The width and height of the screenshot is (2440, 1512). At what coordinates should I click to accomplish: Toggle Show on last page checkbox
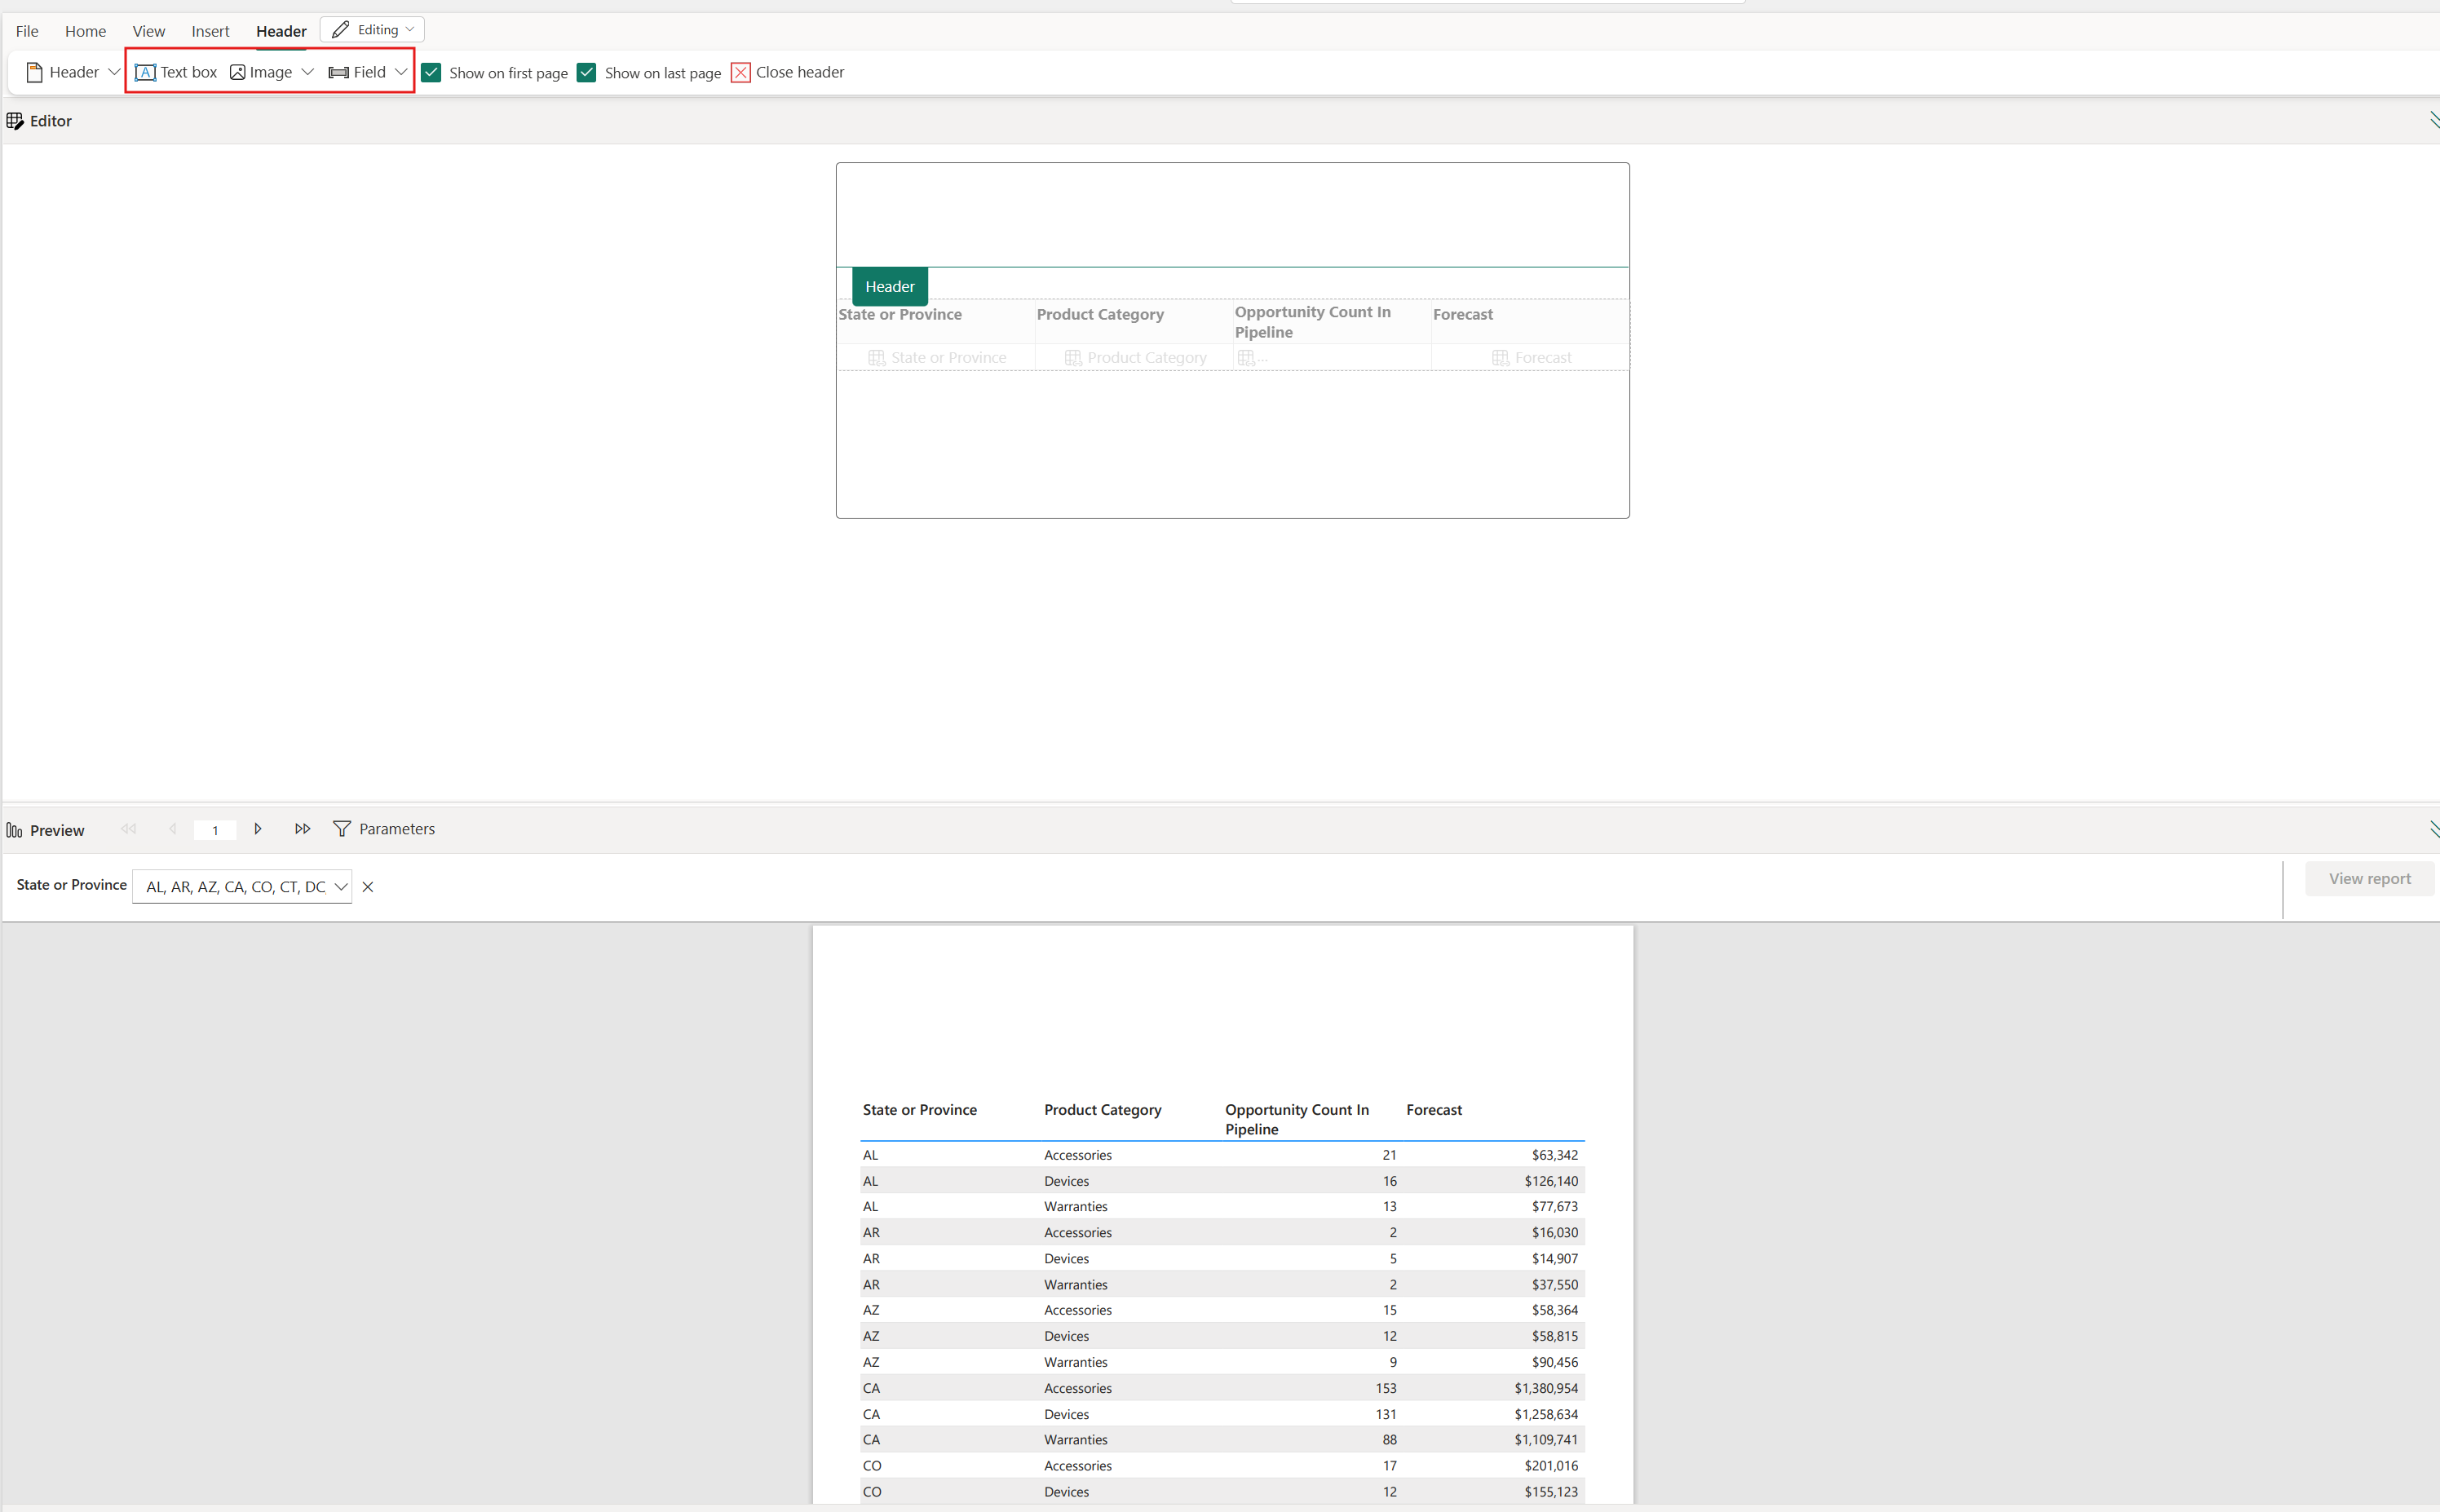coord(587,73)
